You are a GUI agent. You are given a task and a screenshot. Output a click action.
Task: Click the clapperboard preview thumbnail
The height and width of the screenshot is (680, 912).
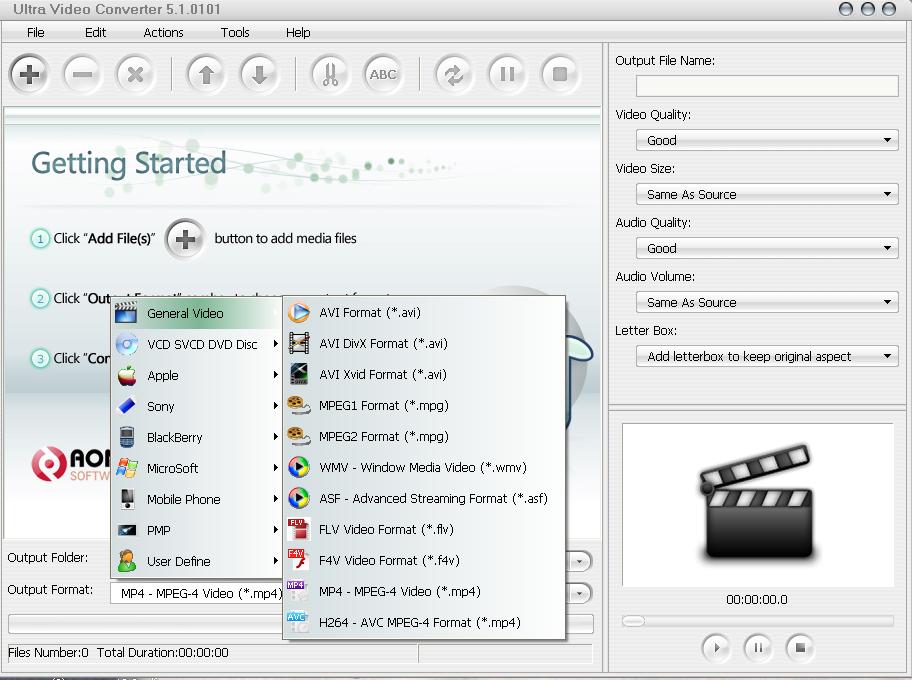[x=758, y=504]
